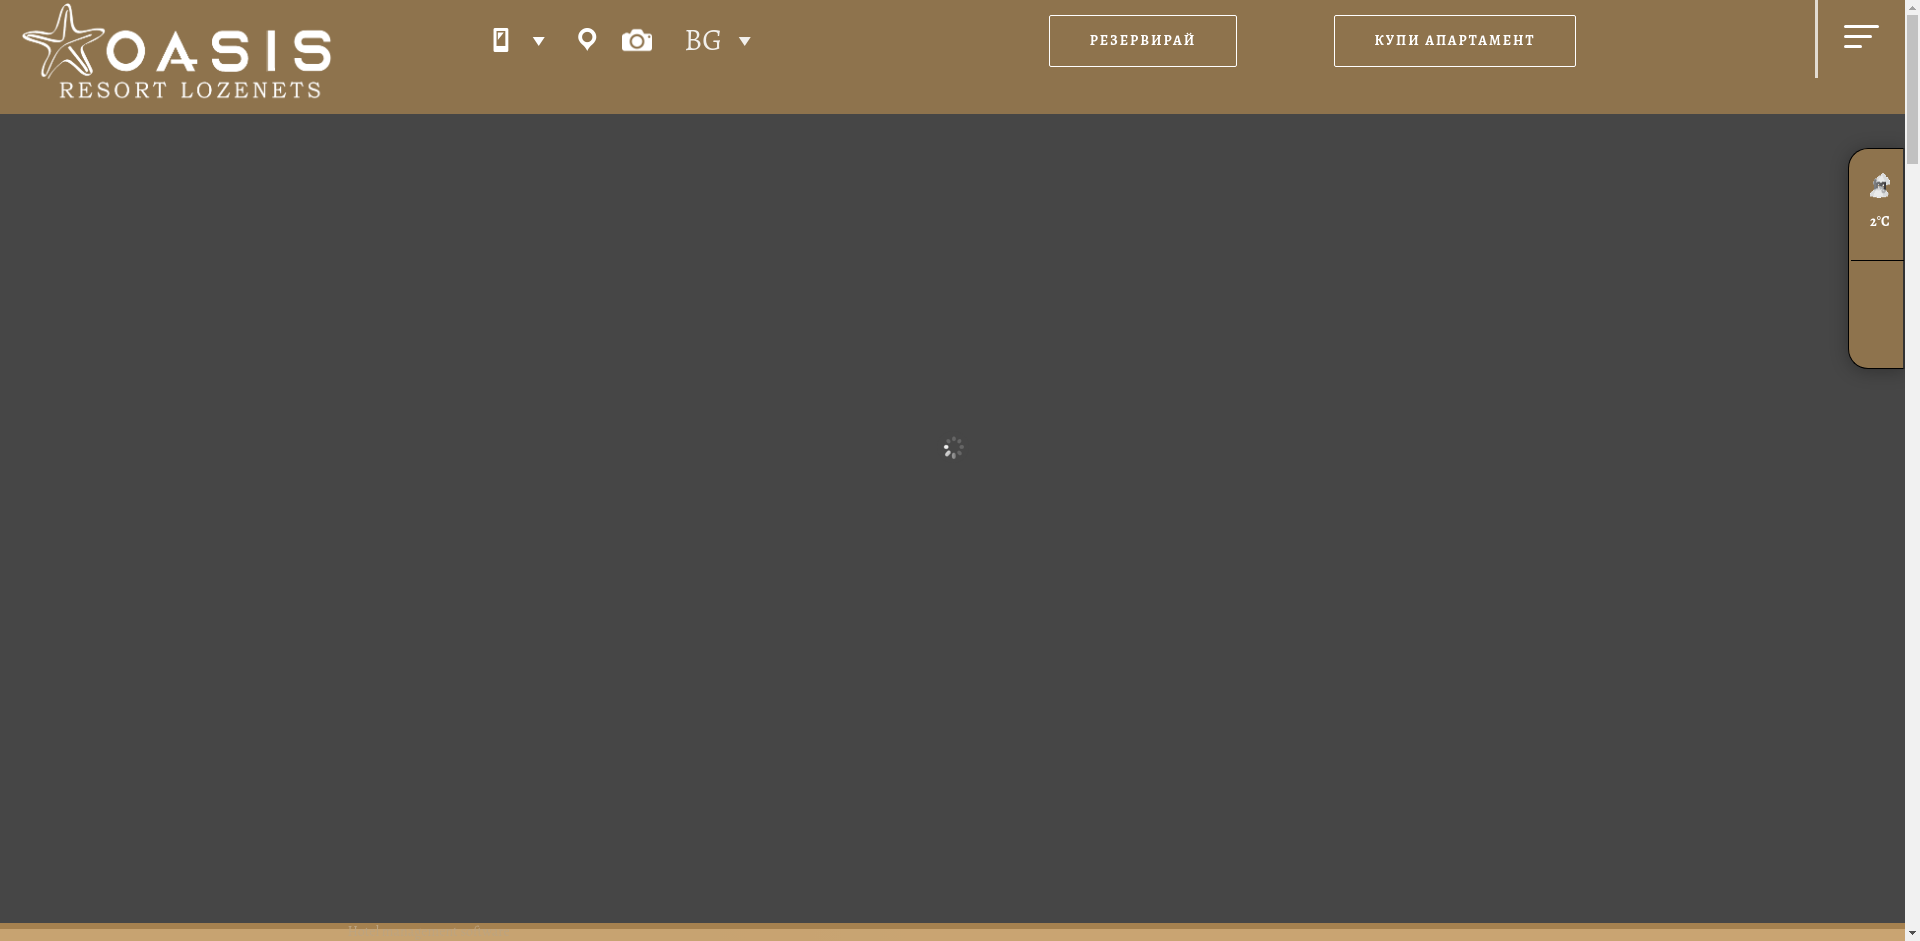
Task: Open the map location pin icon
Action: coord(587,40)
